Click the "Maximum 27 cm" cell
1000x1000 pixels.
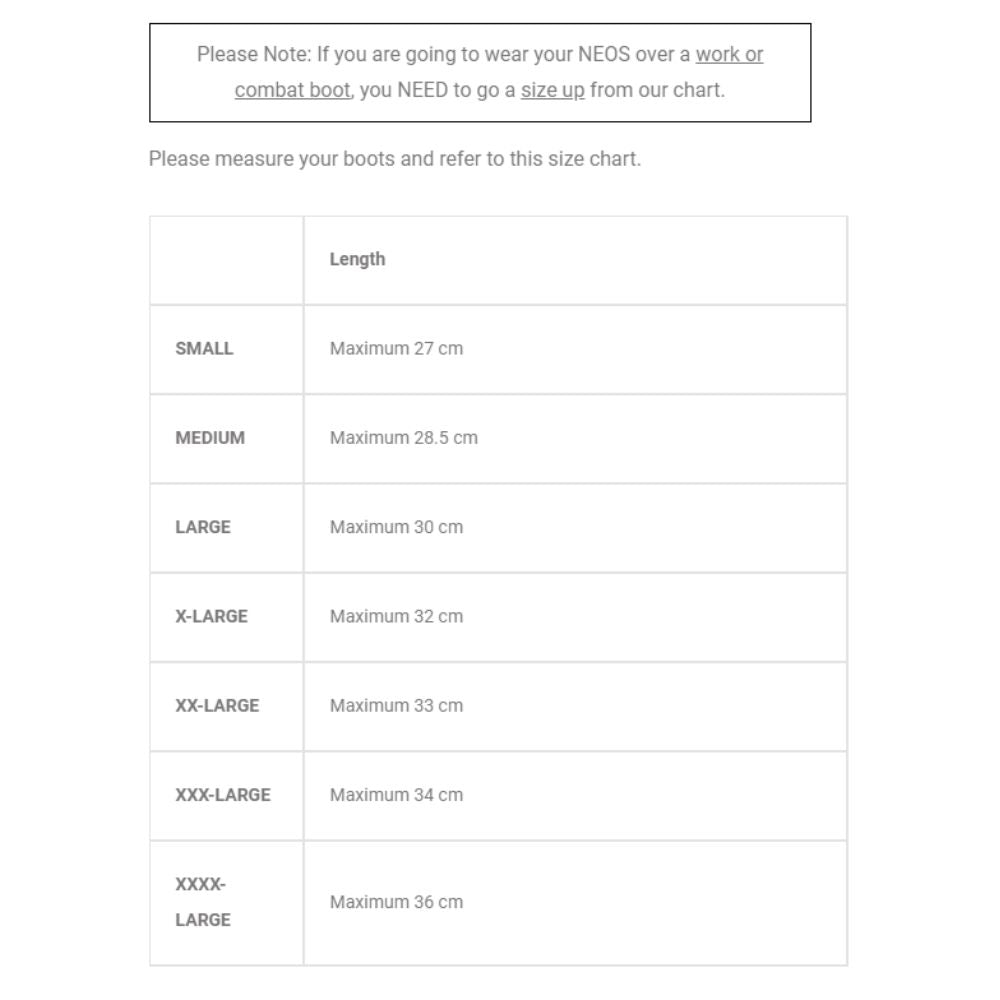pos(396,349)
